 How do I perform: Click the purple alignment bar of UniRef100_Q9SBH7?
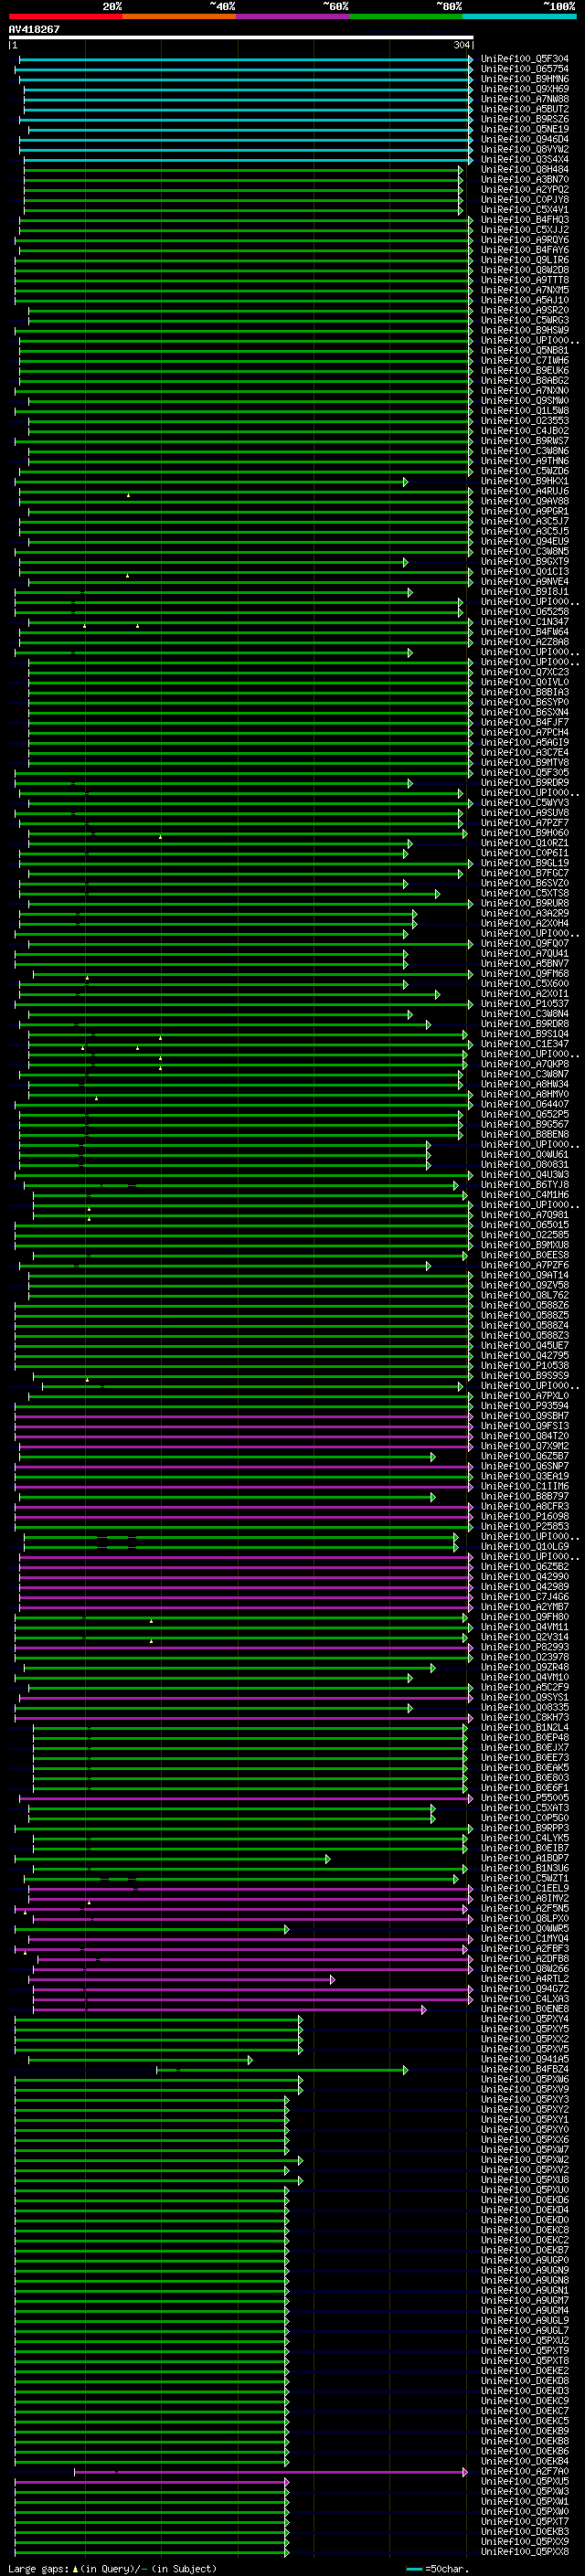244,1416
